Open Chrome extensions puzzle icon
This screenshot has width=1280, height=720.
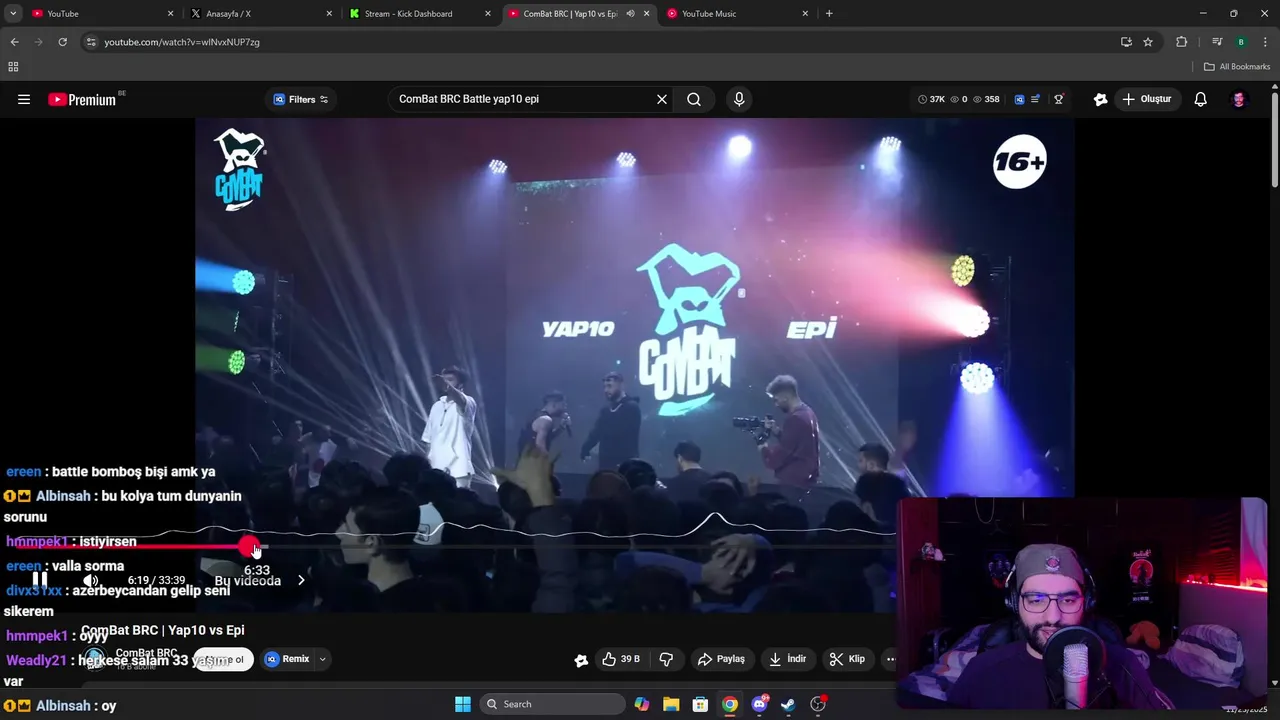click(1181, 42)
